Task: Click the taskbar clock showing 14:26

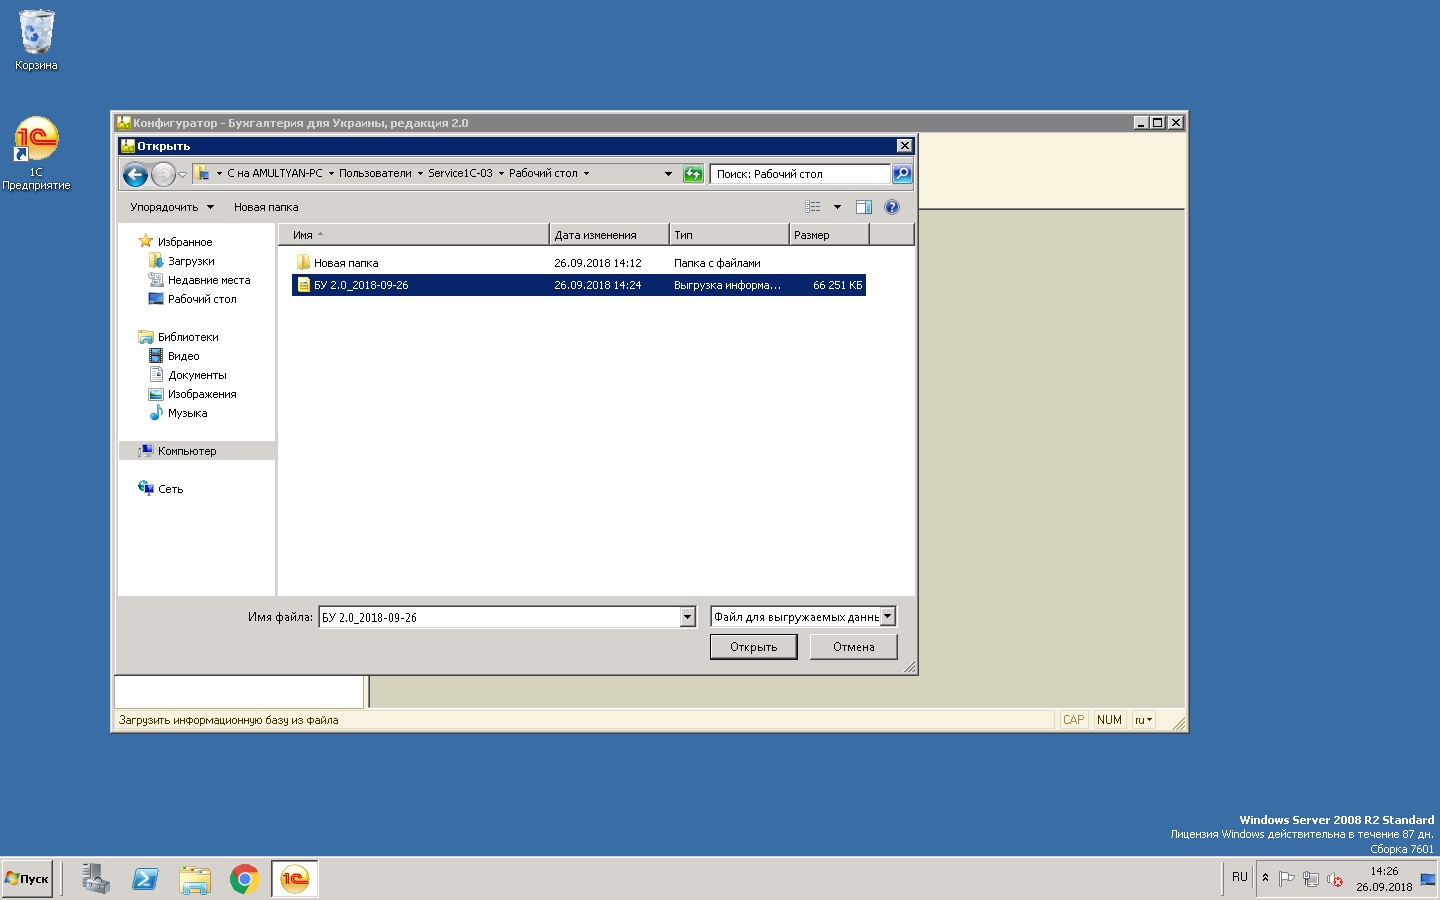Action: (1384, 879)
